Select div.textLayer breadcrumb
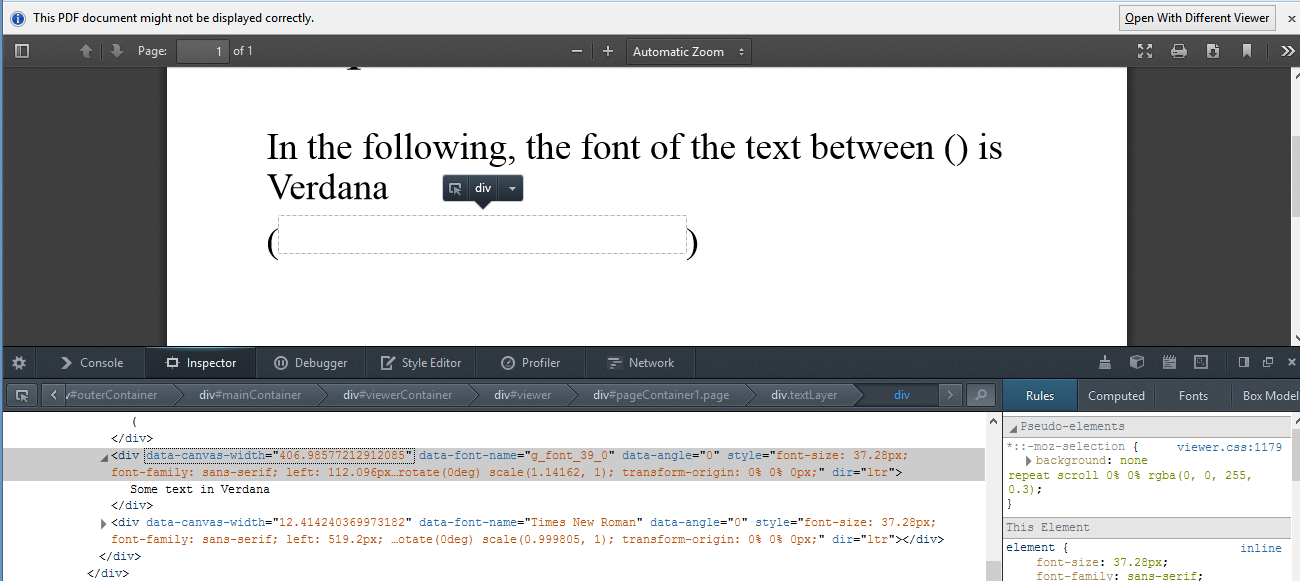 804,395
